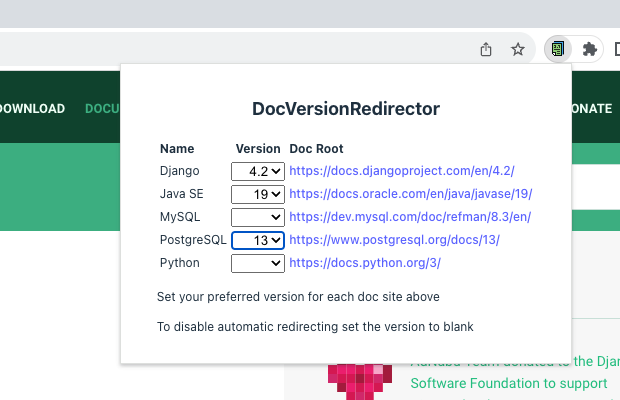620x400 pixels.
Task: Open the blank Python version dropdown
Action: pyautogui.click(x=258, y=263)
